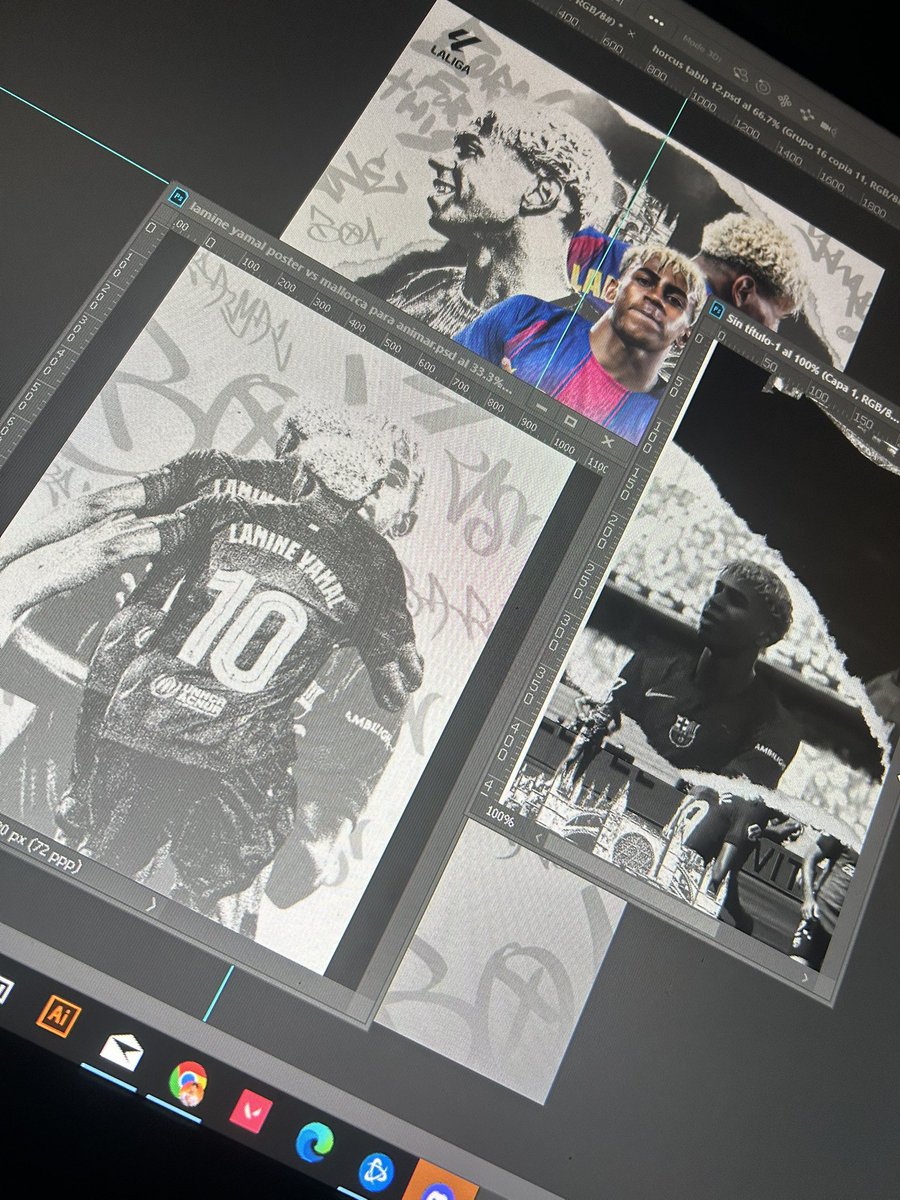Select the 3D pan icon
Viewport: 900px width, 1200px height.
pos(784,100)
